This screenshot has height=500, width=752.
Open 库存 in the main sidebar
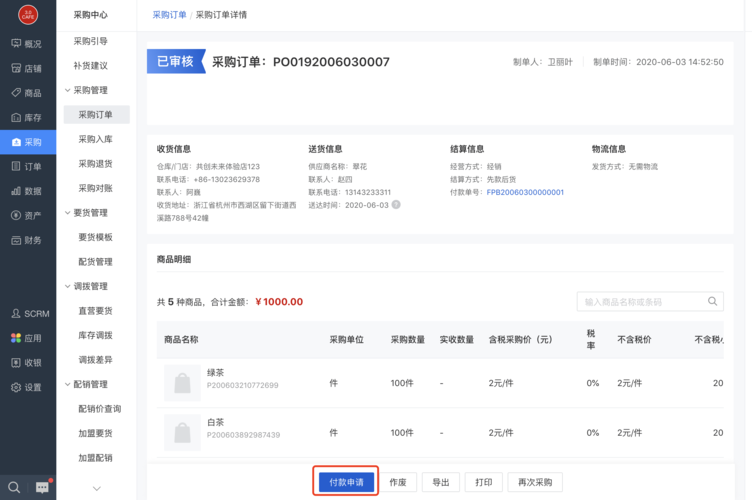(27, 117)
